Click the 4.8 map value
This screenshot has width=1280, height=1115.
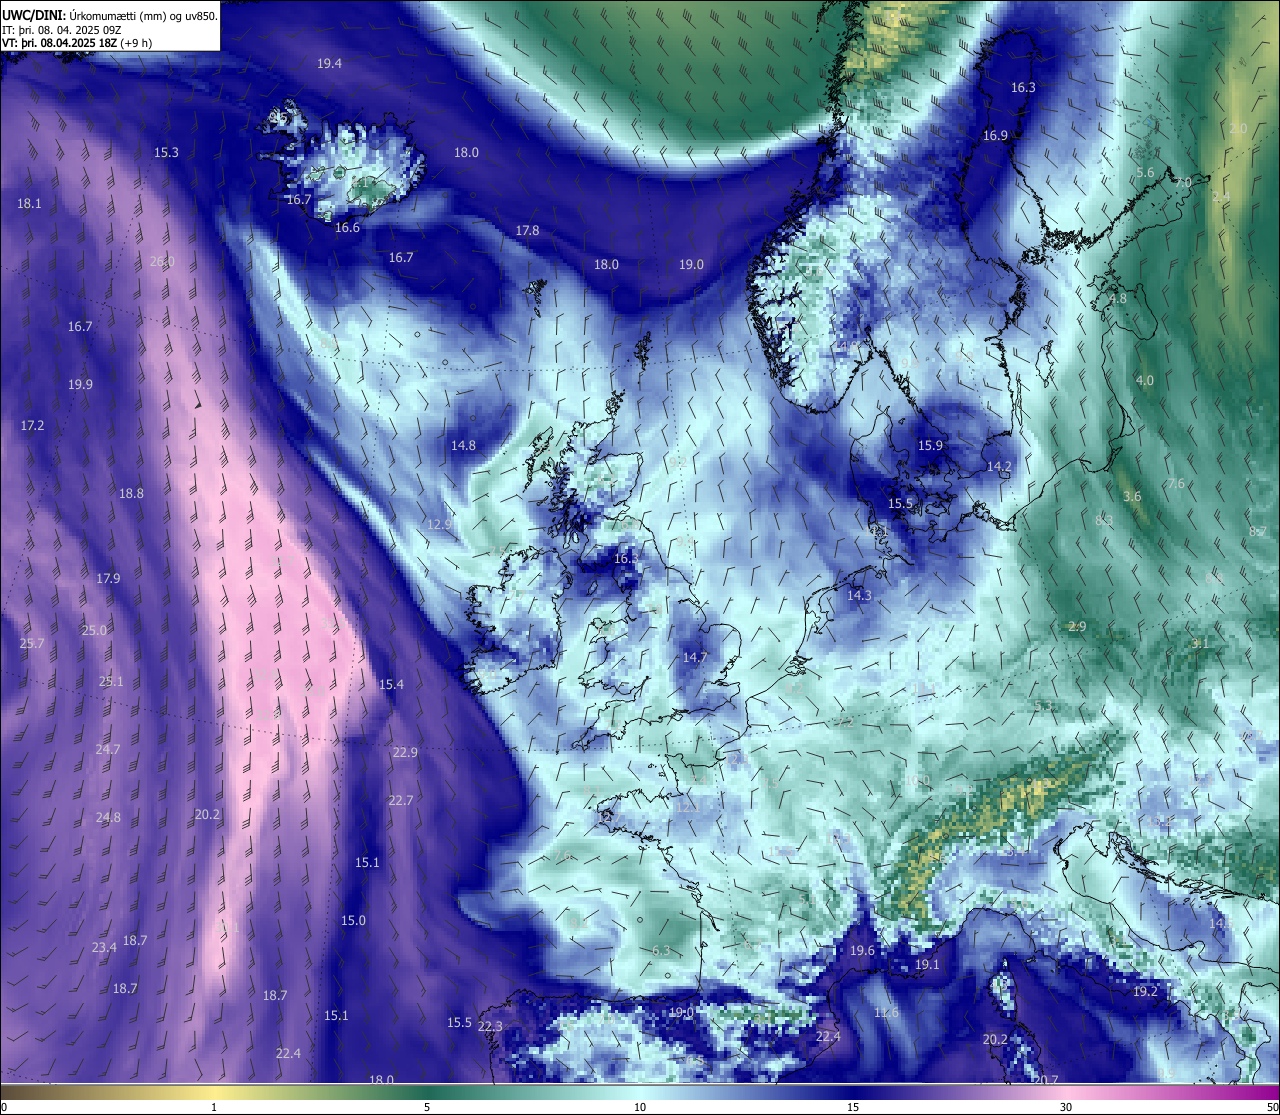(1118, 298)
